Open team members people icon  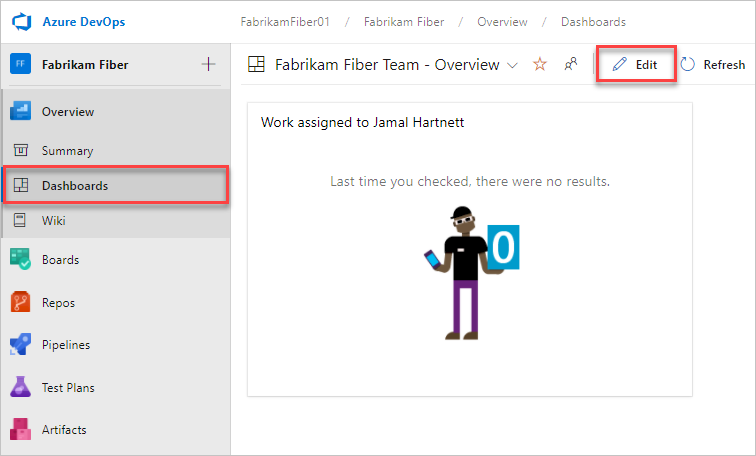[x=571, y=64]
